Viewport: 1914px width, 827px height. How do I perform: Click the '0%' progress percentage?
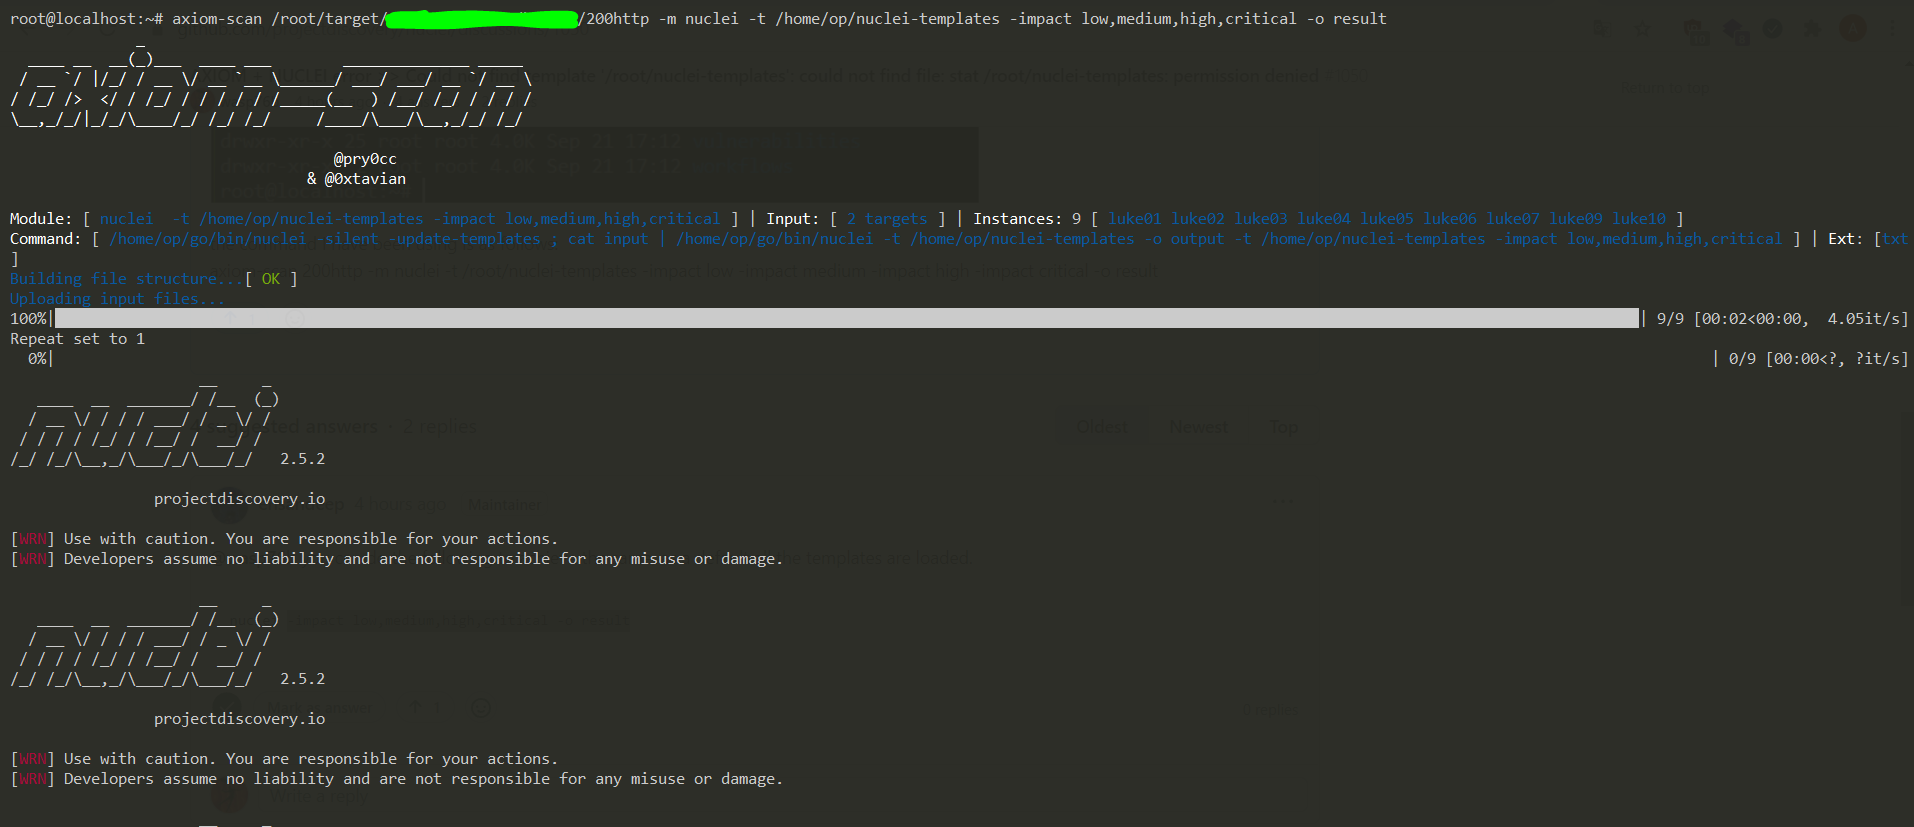37,359
